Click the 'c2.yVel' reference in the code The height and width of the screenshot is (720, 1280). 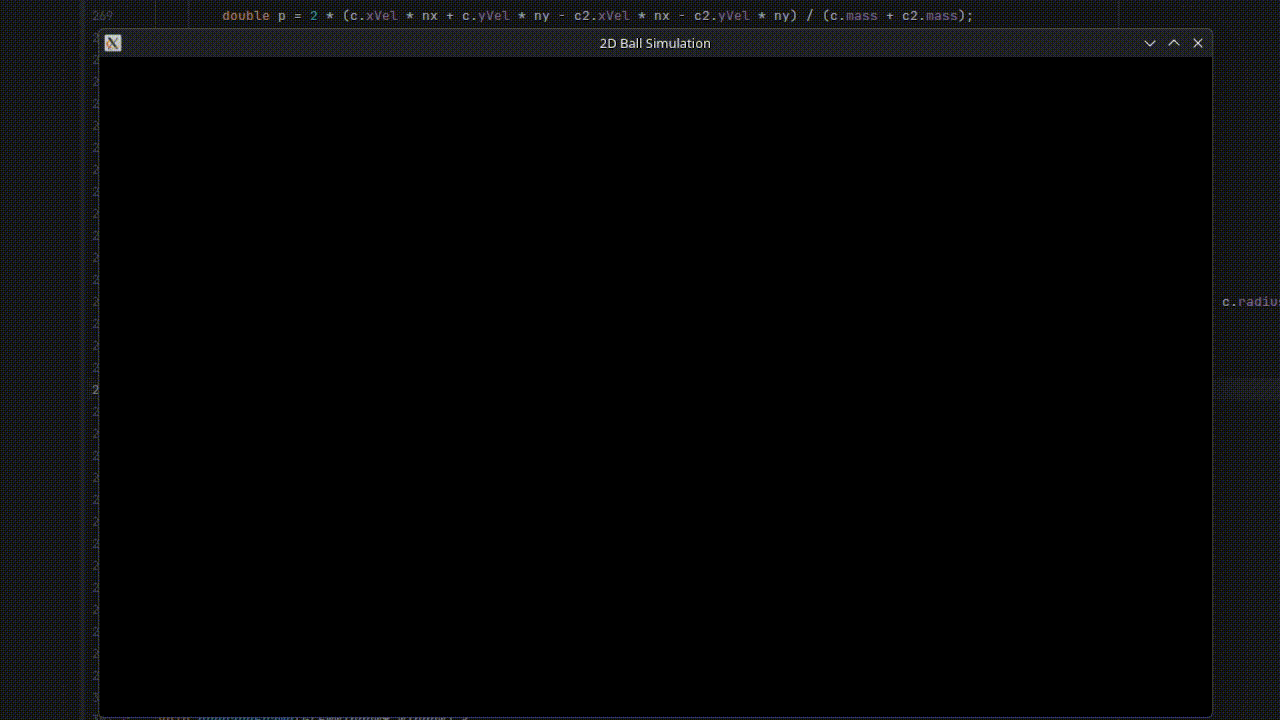click(x=722, y=16)
